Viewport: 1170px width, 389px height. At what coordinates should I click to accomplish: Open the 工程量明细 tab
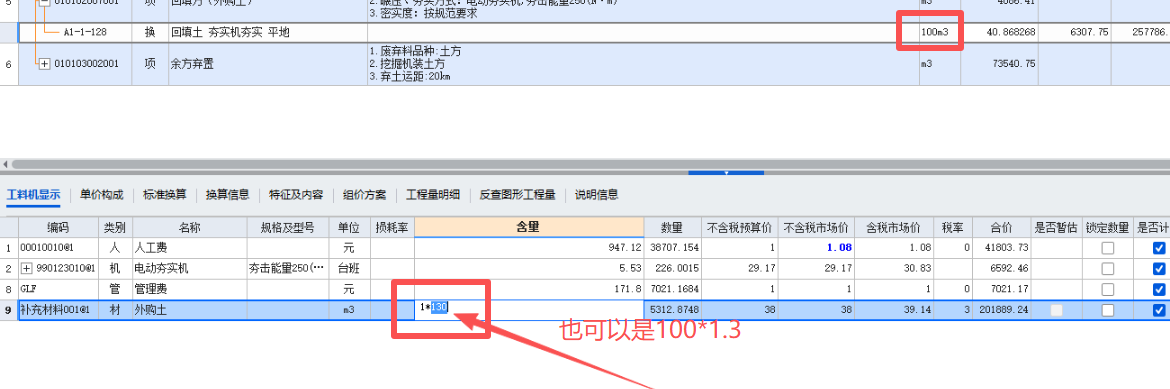pos(433,195)
